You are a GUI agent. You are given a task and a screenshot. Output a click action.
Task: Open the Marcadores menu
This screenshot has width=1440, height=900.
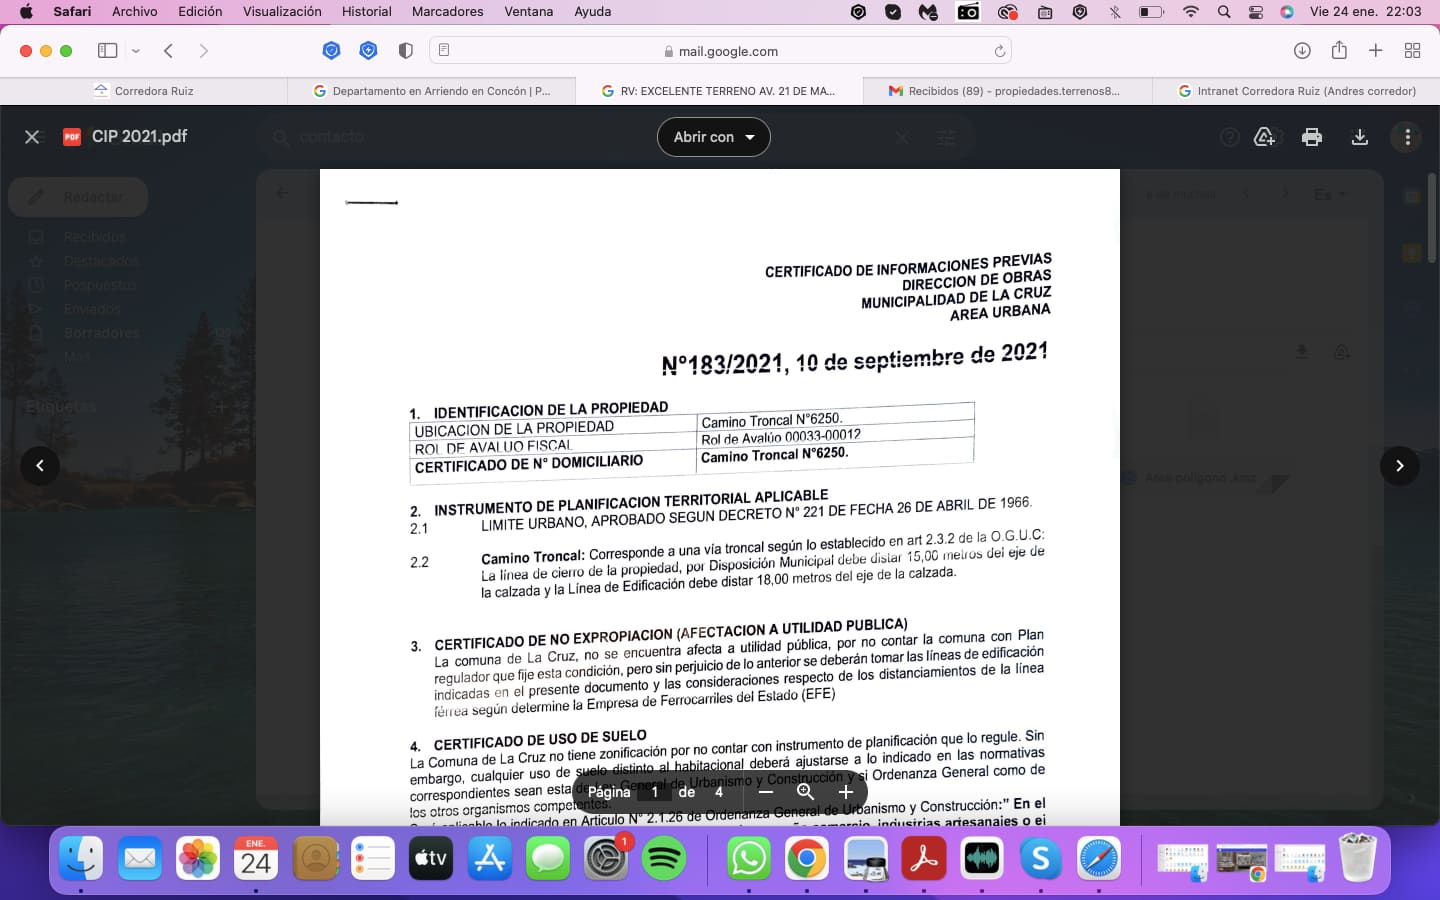pos(447,12)
